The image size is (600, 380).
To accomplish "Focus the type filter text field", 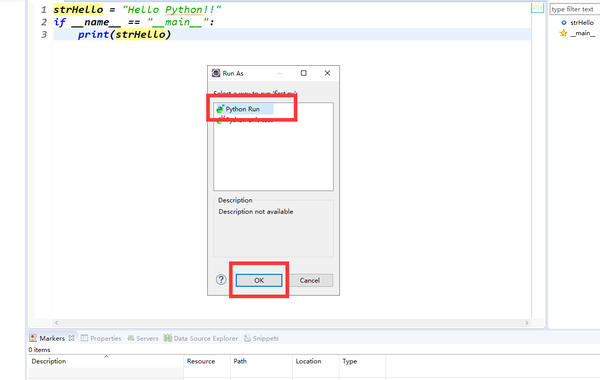I will (x=575, y=9).
